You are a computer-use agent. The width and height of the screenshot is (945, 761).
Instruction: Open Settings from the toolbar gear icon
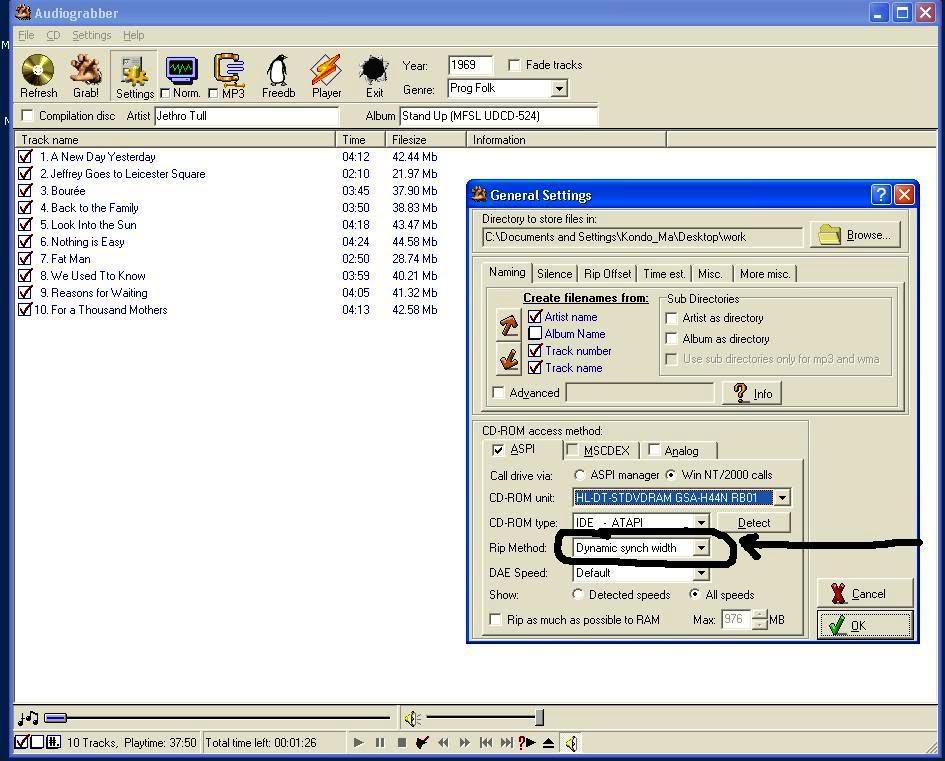tap(134, 72)
